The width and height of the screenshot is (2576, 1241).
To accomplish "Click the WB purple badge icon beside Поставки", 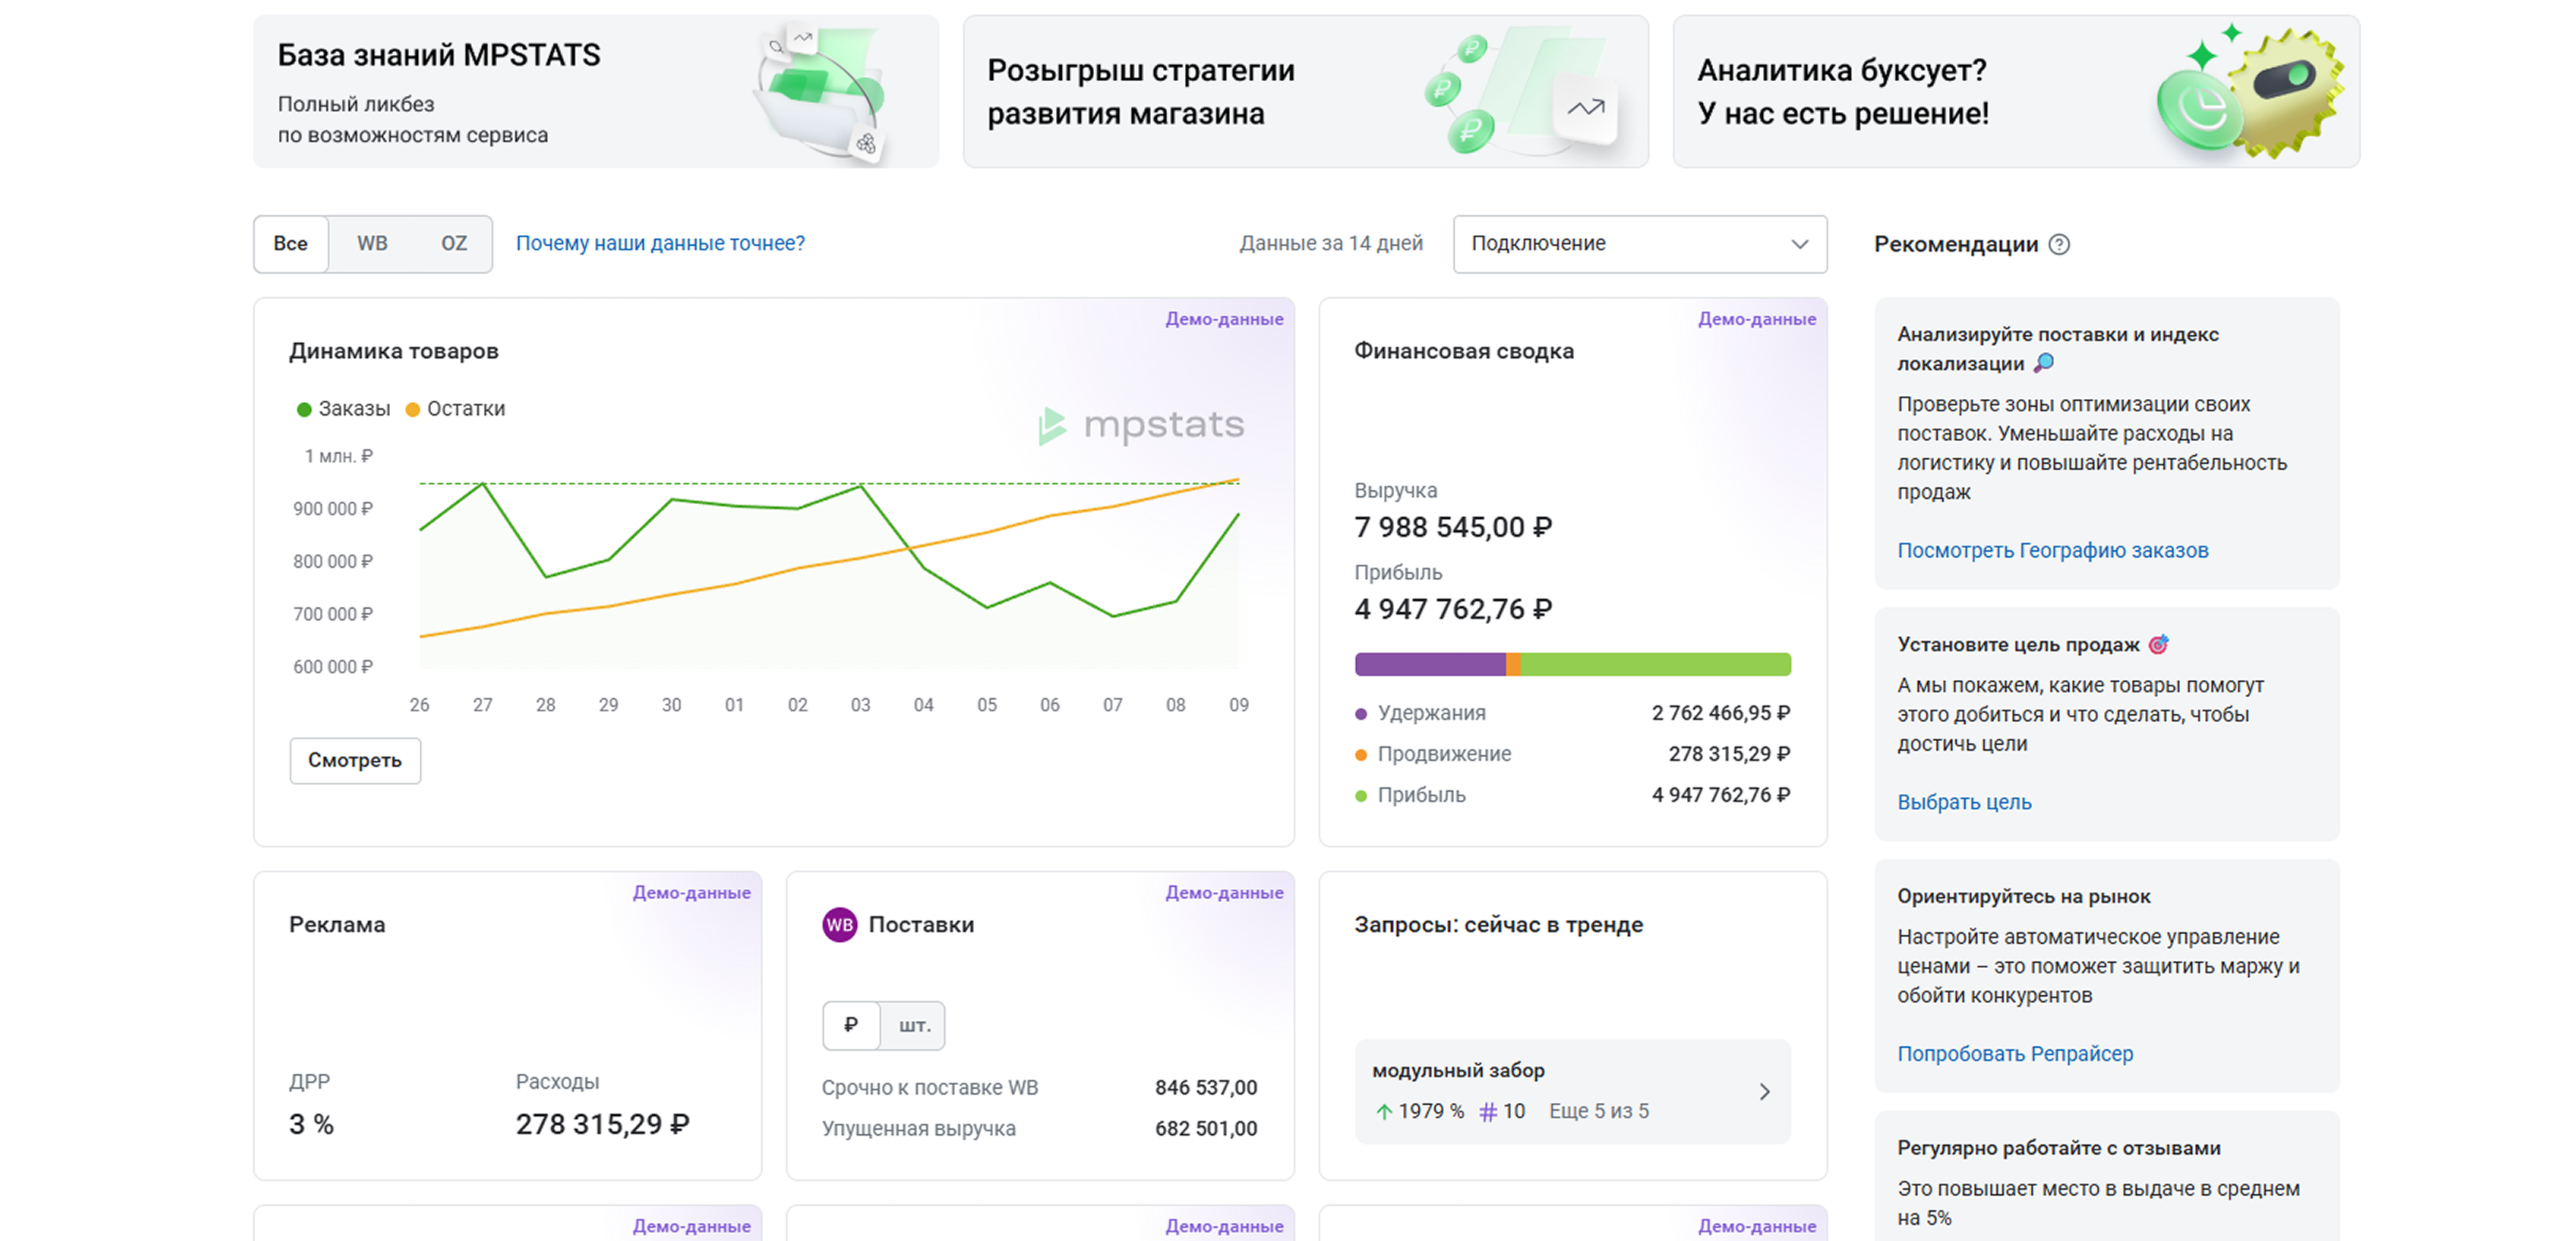I will (x=839, y=925).
